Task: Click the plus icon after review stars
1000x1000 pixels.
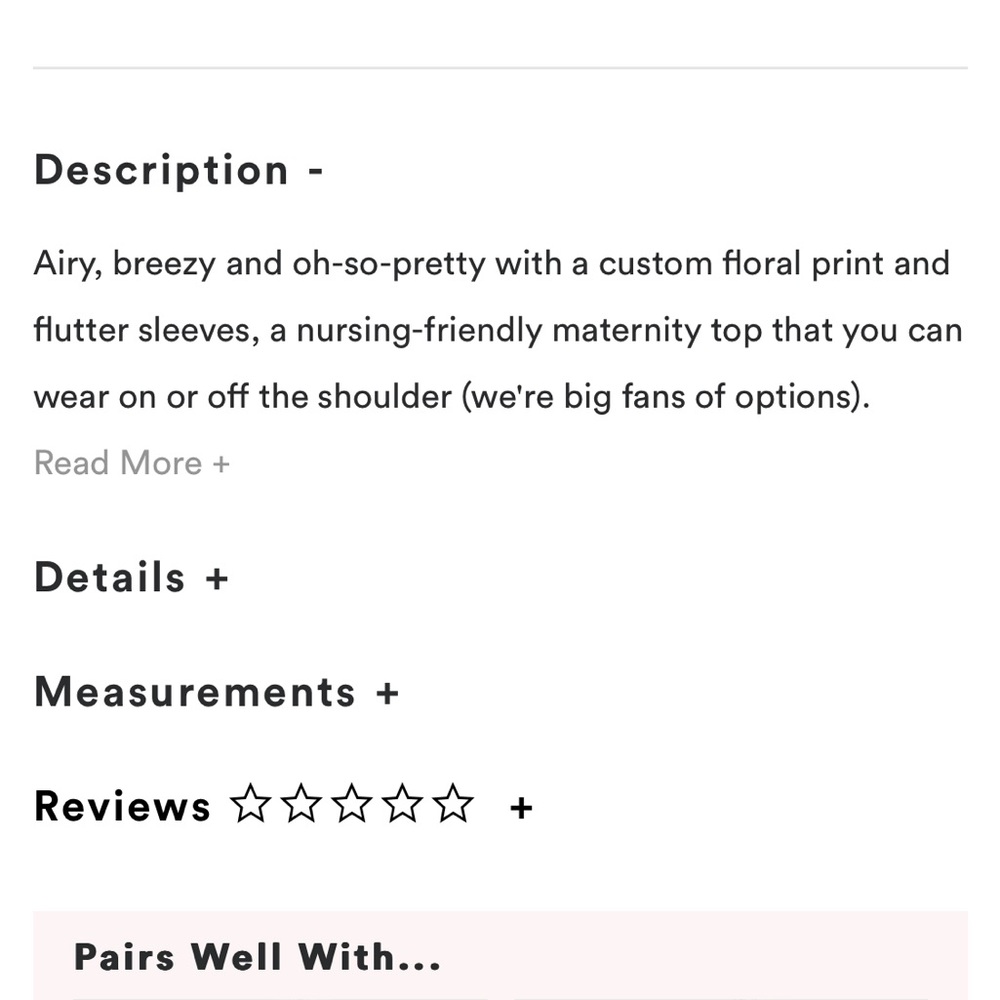Action: 521,808
